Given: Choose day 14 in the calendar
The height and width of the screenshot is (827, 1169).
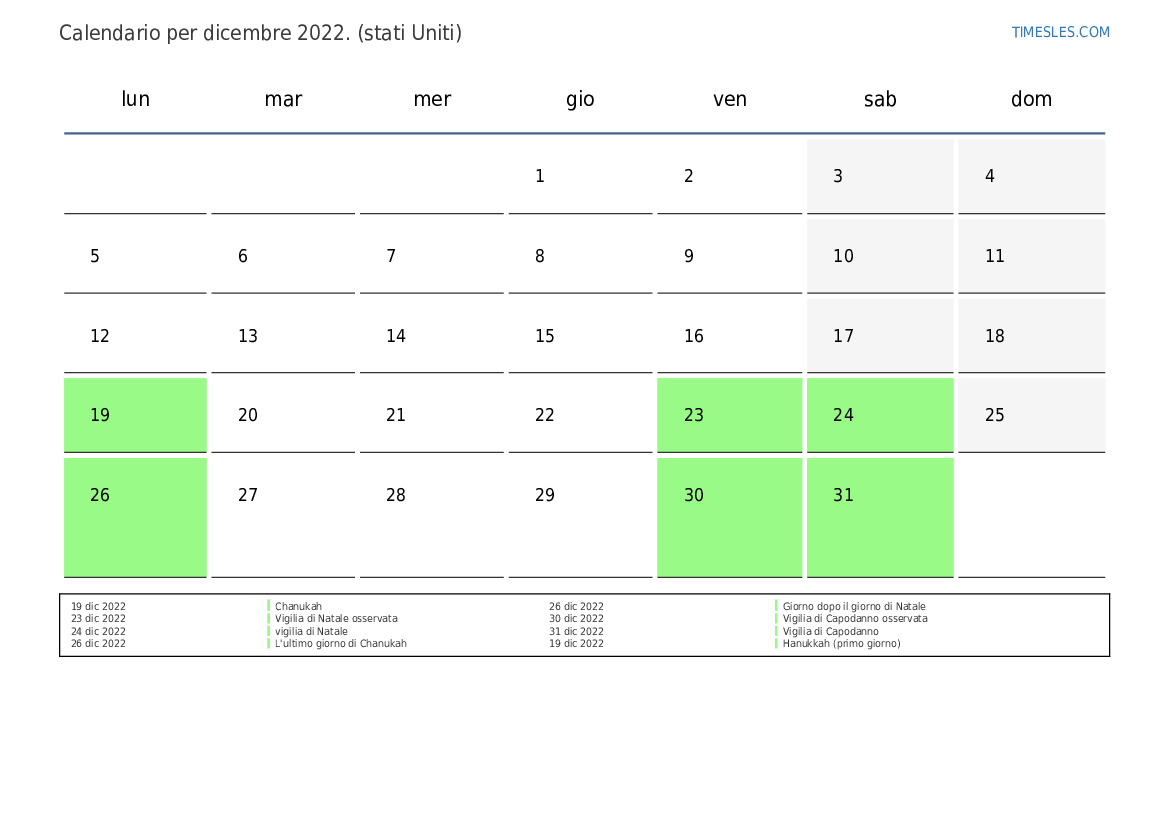Looking at the screenshot, I should pos(432,336).
